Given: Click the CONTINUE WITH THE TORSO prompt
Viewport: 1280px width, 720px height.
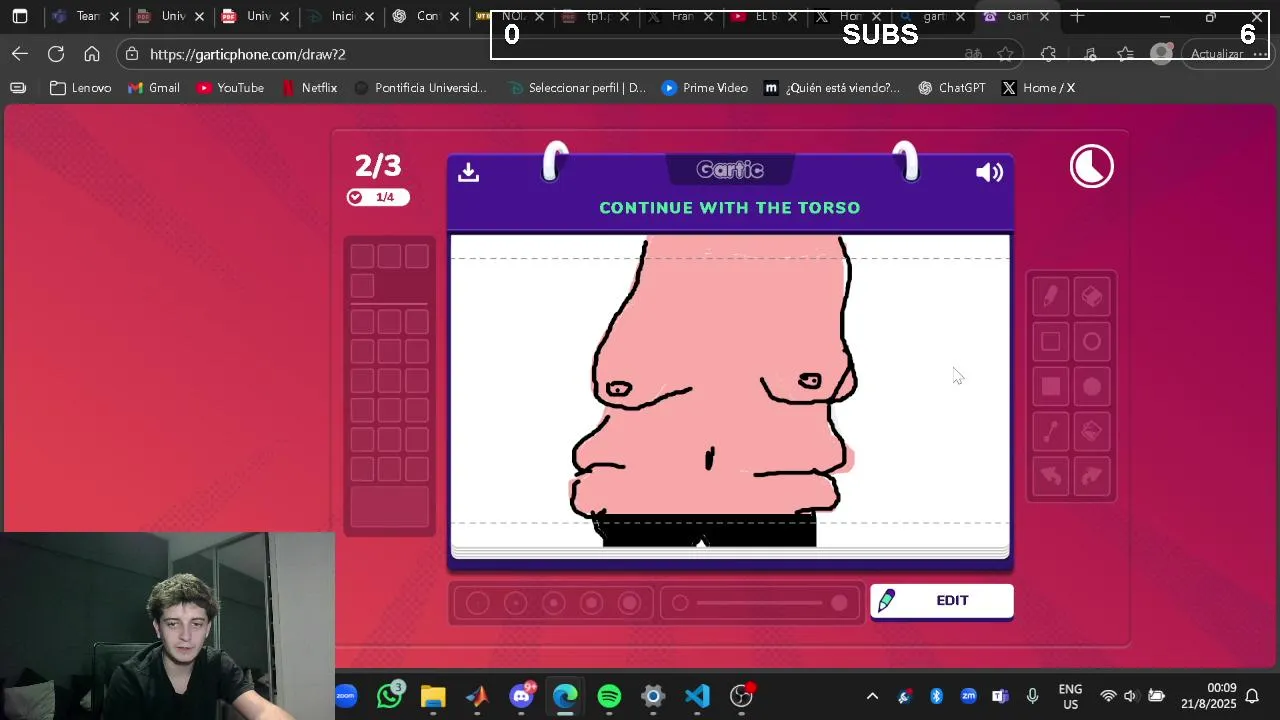Looking at the screenshot, I should 729,208.
